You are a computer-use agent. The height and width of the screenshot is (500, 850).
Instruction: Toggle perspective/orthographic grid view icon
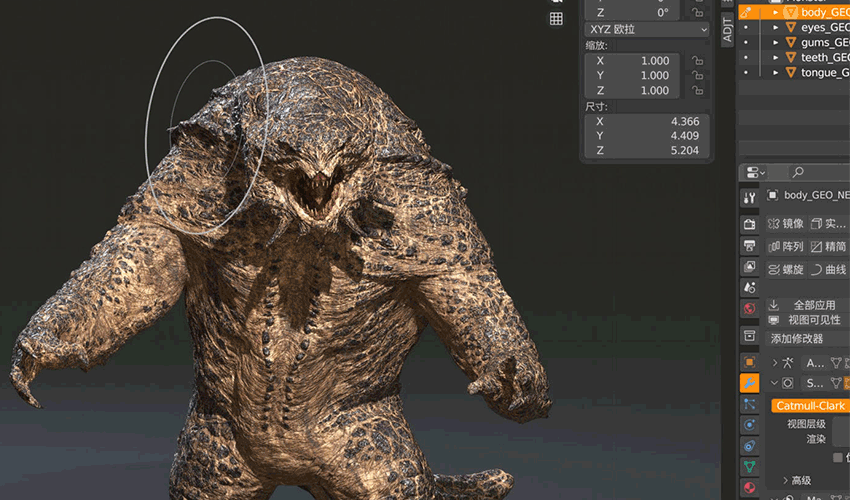tap(556, 19)
